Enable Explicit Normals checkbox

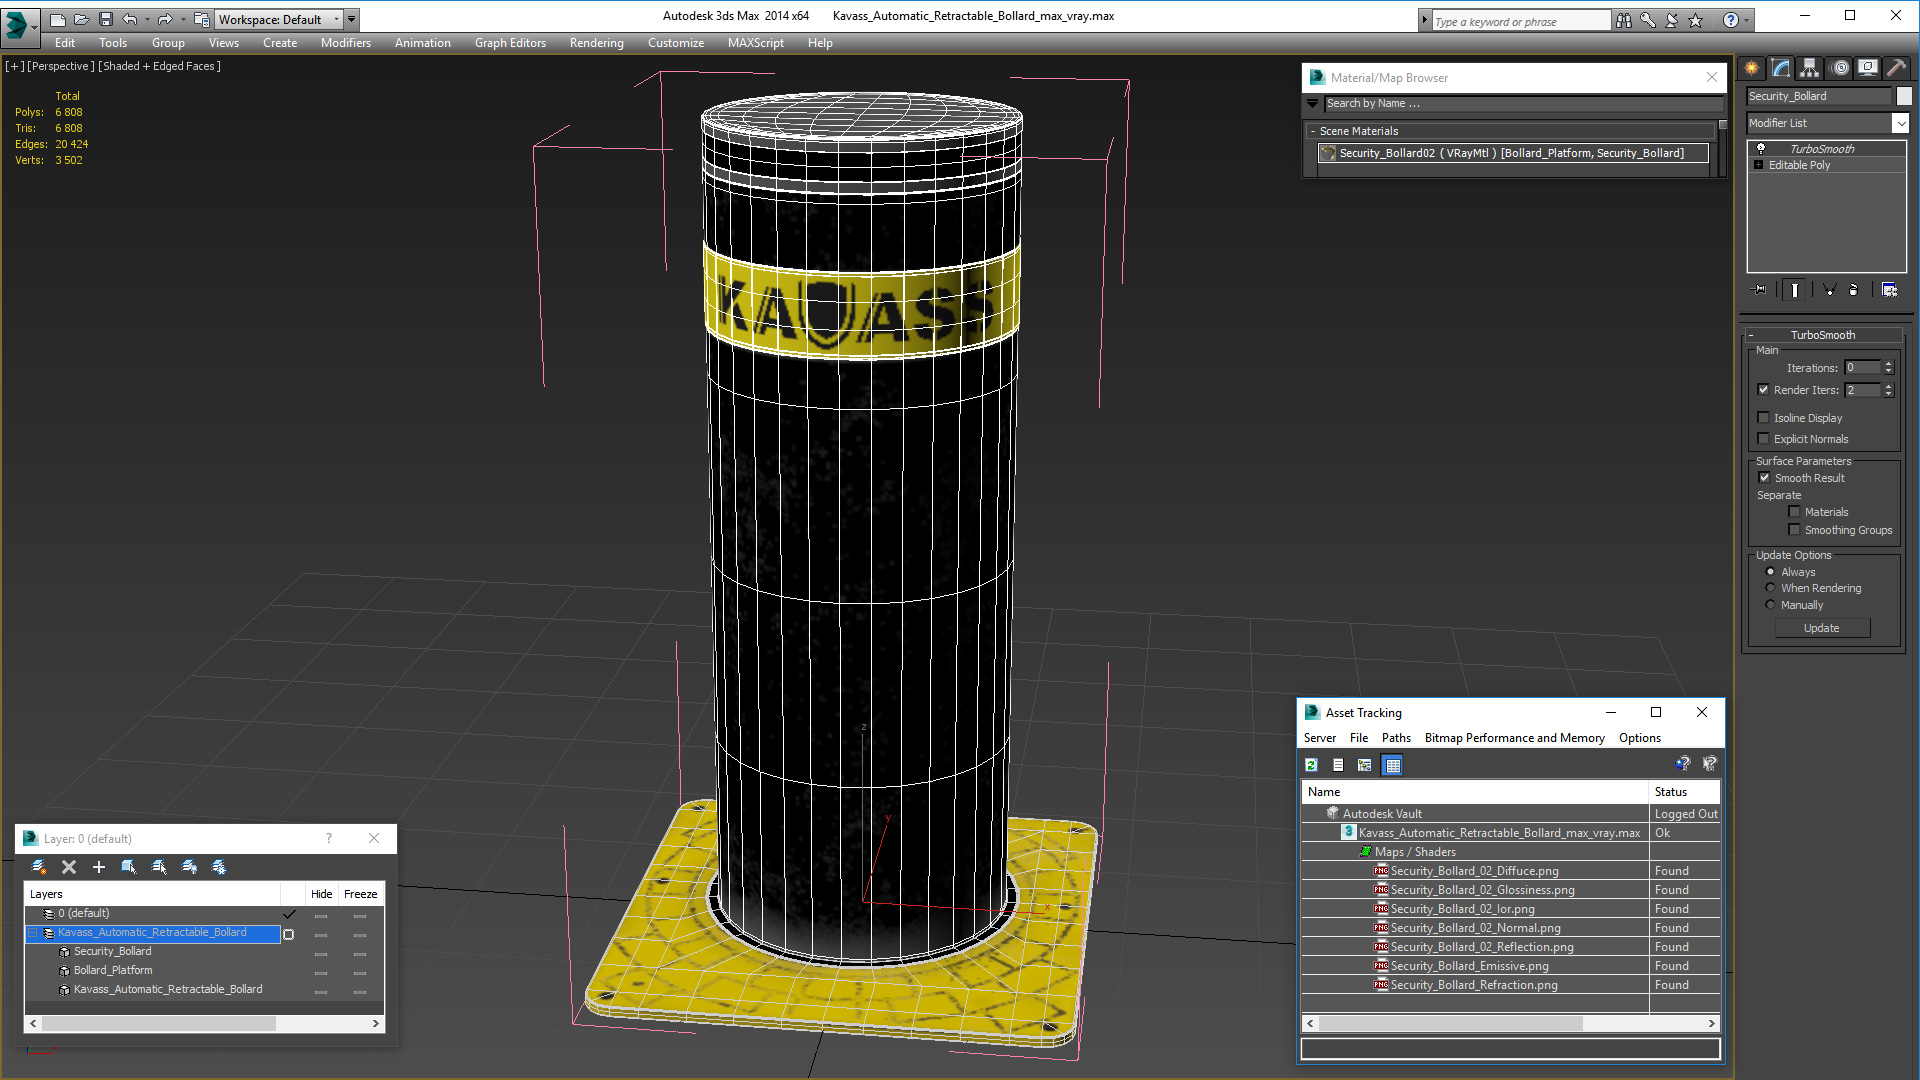pos(1763,439)
